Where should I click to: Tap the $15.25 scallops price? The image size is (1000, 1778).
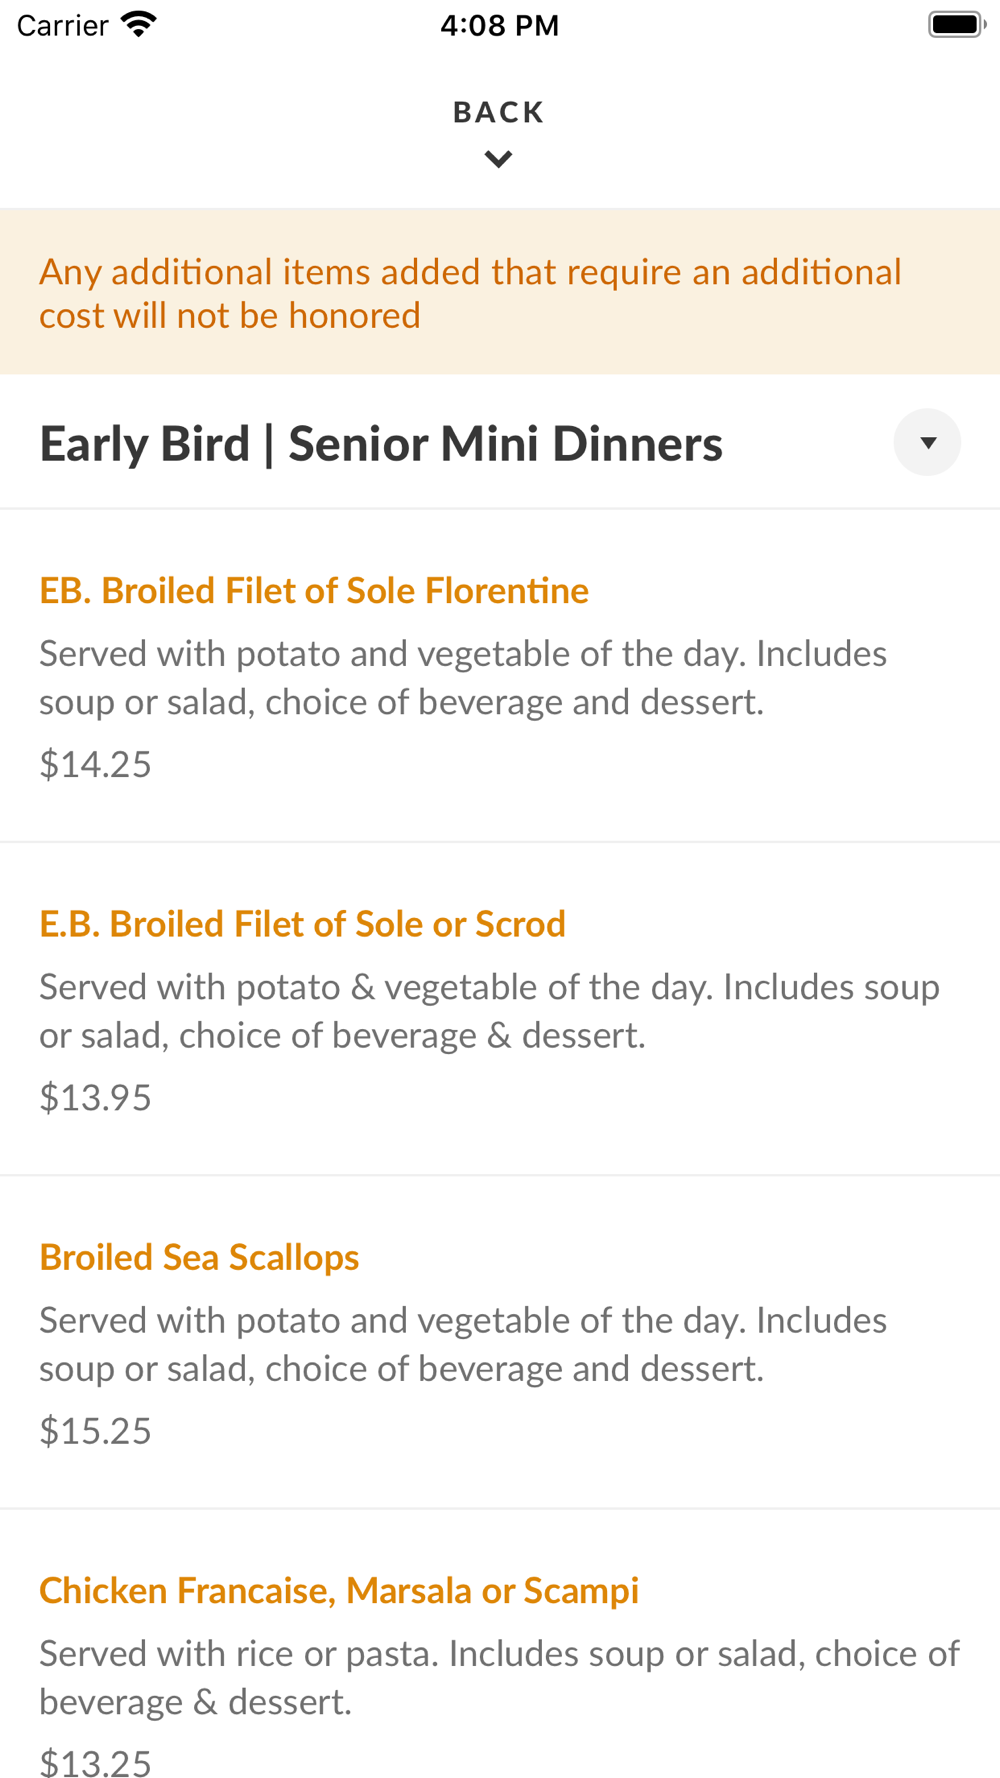coord(96,1430)
